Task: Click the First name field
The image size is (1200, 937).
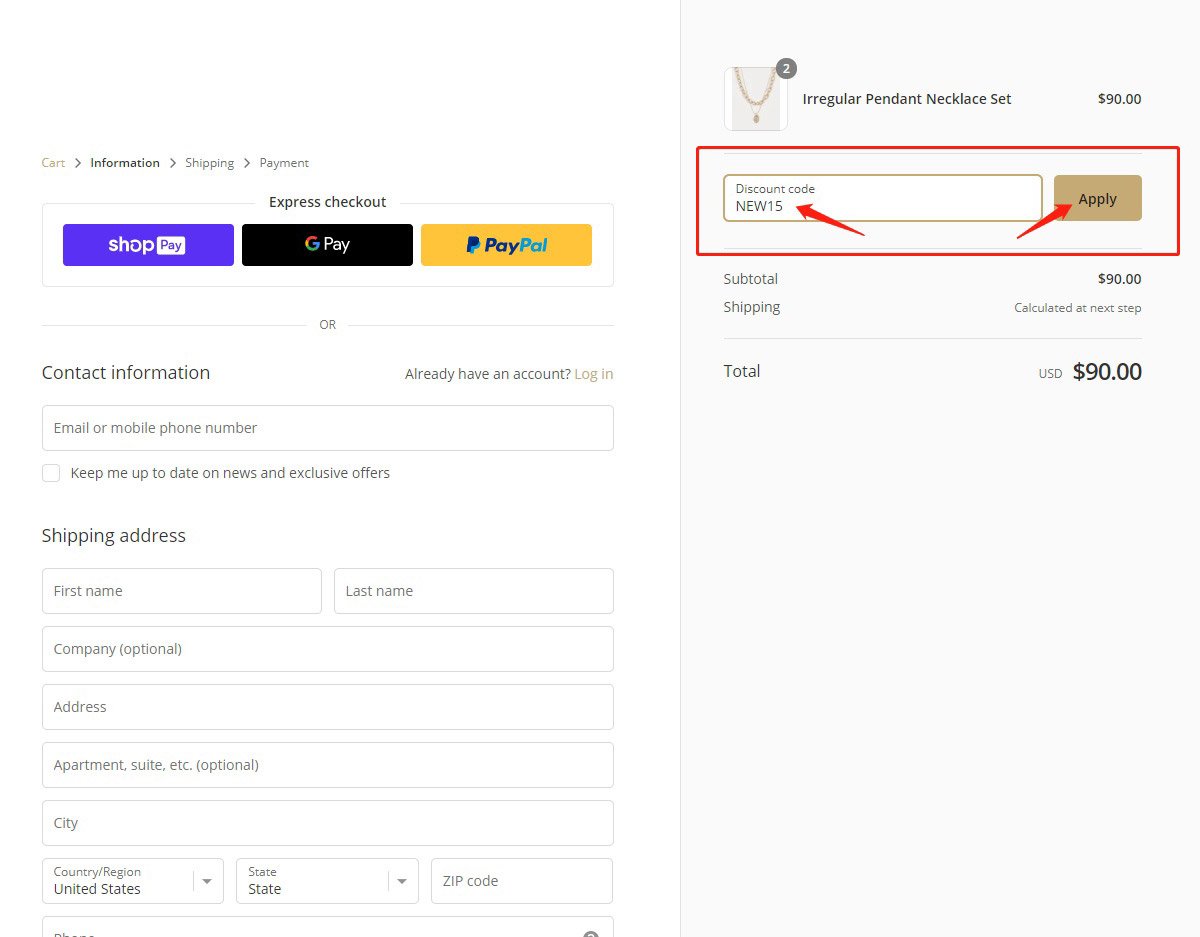Action: 181,591
